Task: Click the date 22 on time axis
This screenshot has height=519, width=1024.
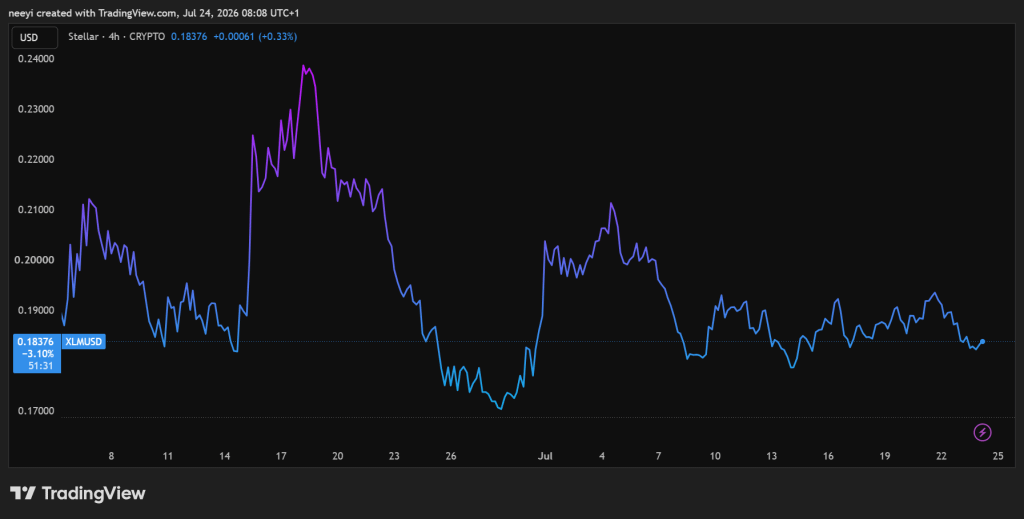Action: (x=941, y=456)
